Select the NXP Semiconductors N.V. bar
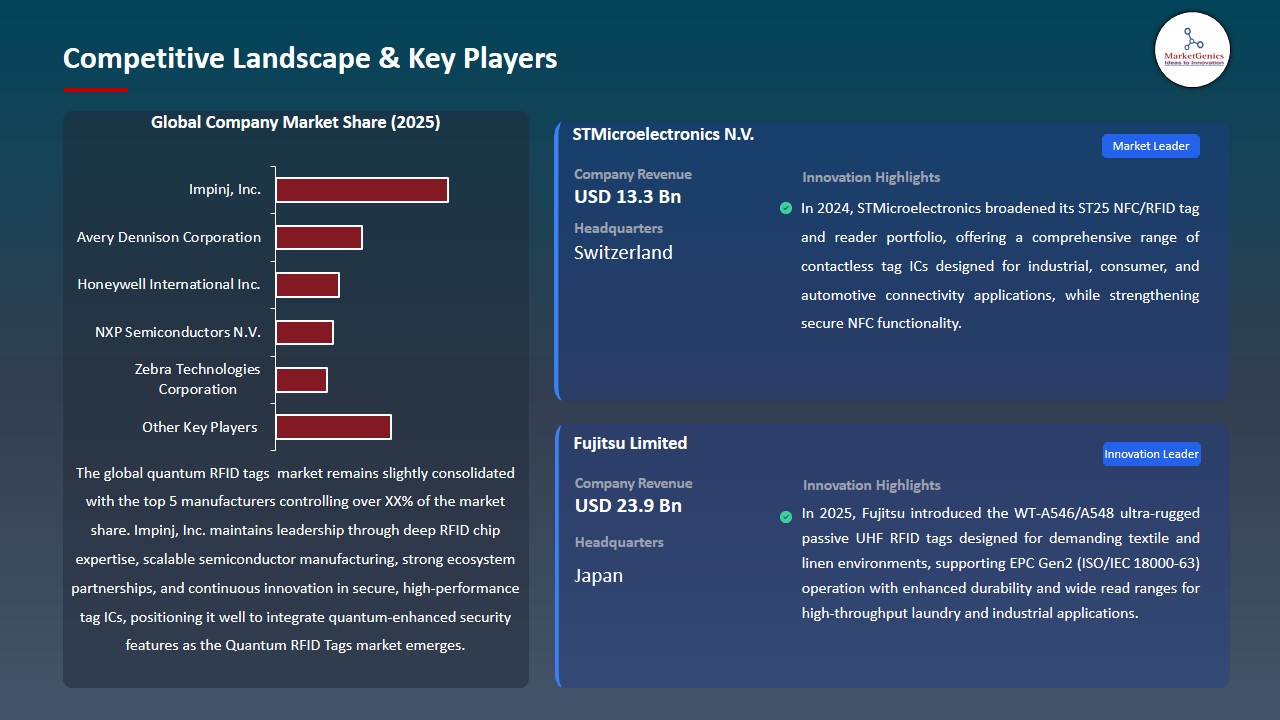1280x720 pixels. click(304, 332)
